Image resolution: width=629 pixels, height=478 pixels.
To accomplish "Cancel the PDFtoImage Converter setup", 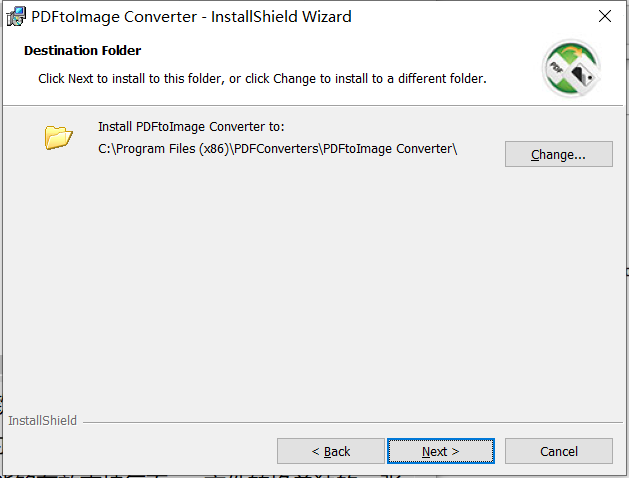I will point(558,451).
